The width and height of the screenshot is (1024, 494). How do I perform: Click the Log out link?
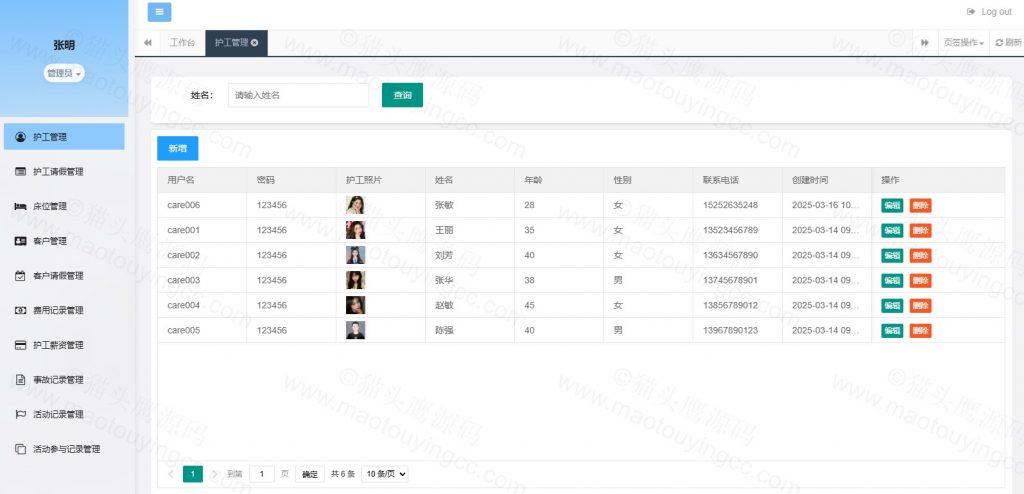pyautogui.click(x=989, y=12)
